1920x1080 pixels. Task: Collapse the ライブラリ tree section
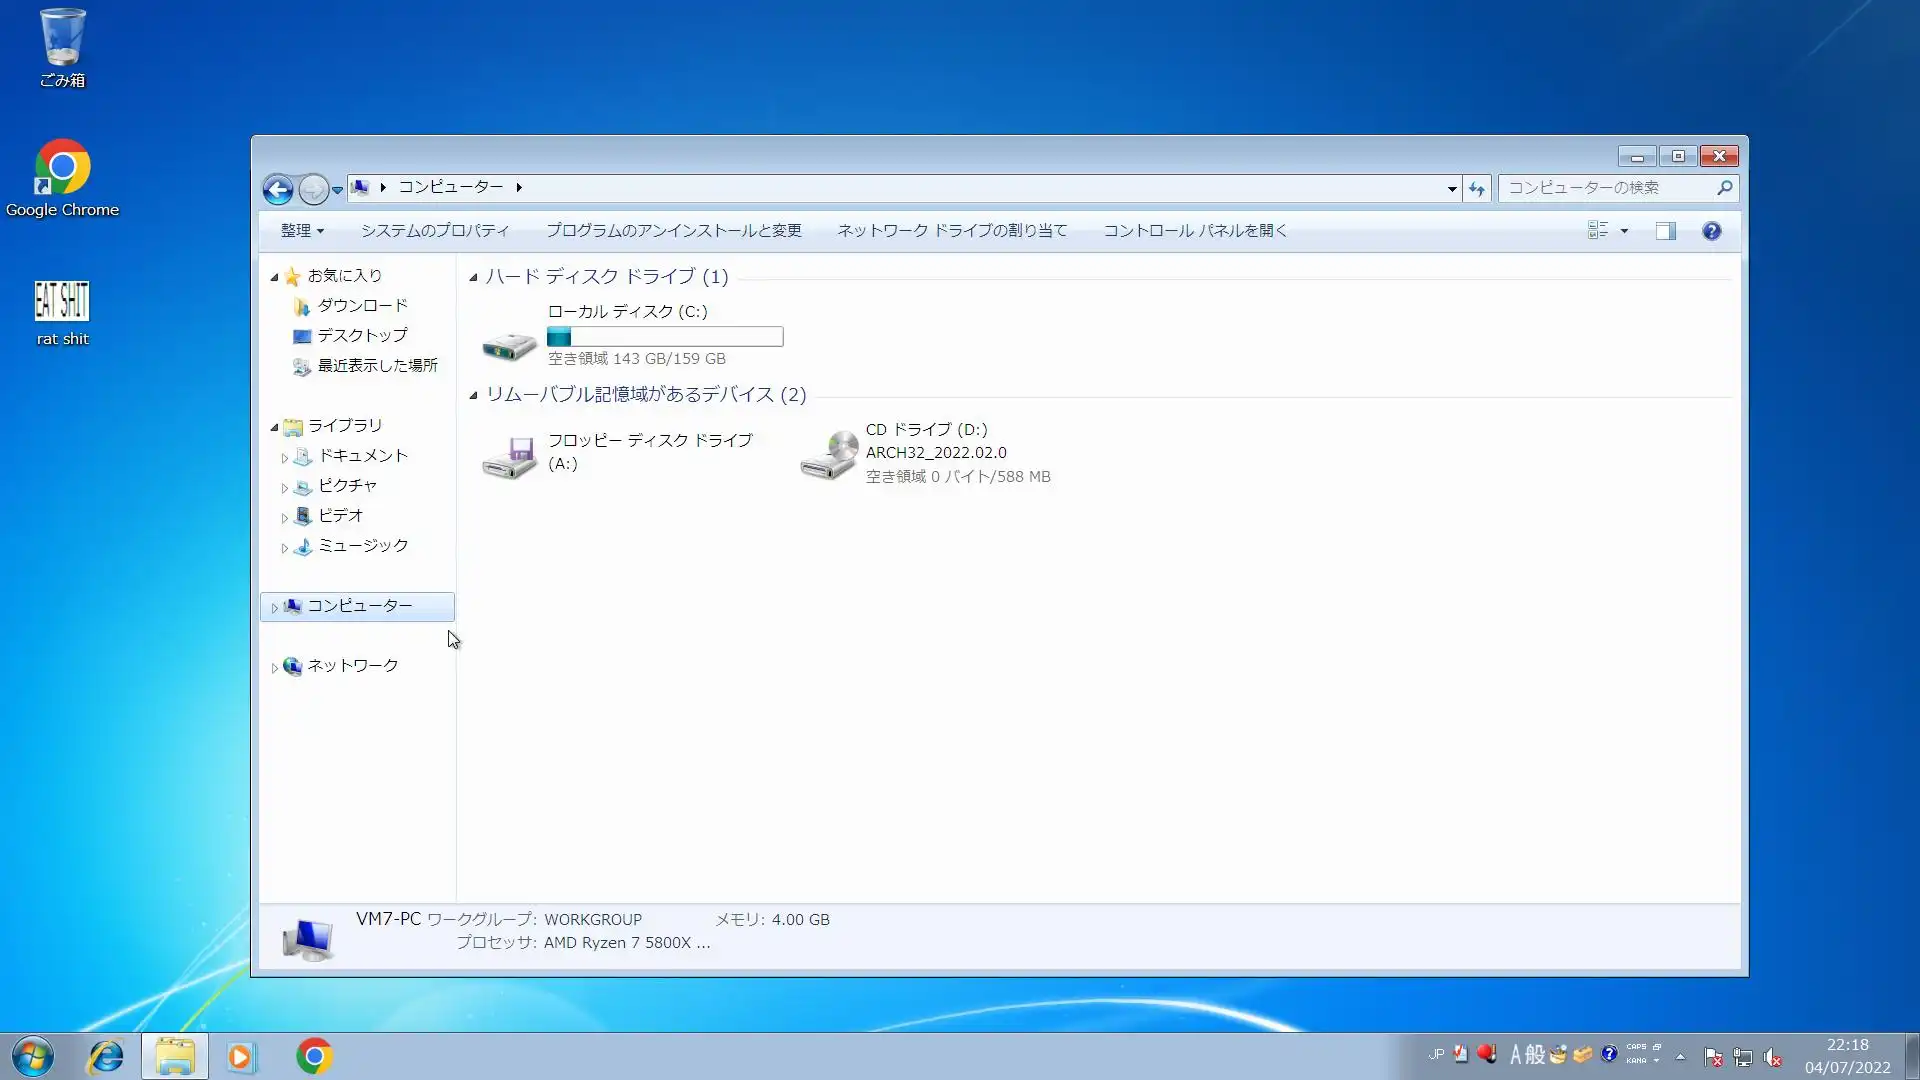point(274,427)
